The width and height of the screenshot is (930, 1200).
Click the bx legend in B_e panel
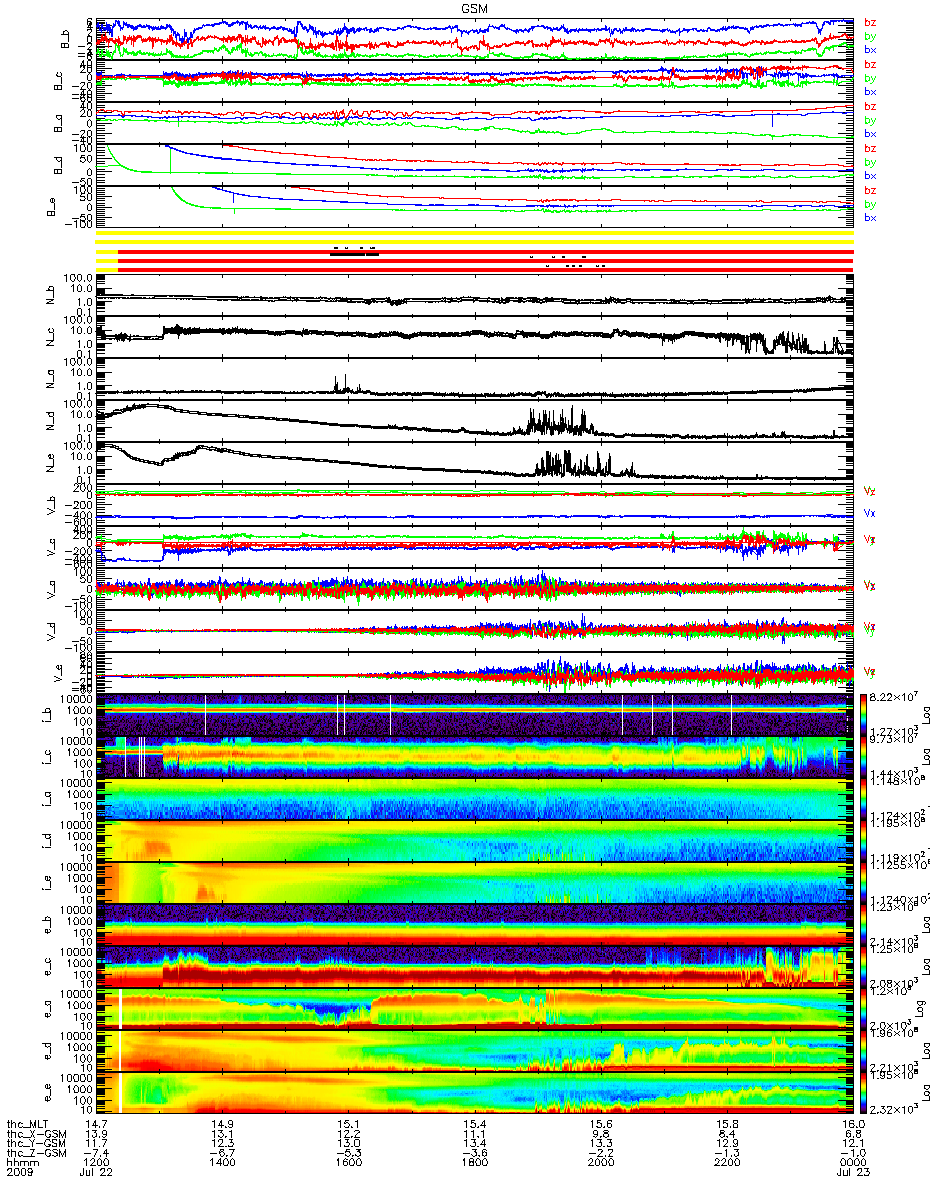click(x=870, y=218)
